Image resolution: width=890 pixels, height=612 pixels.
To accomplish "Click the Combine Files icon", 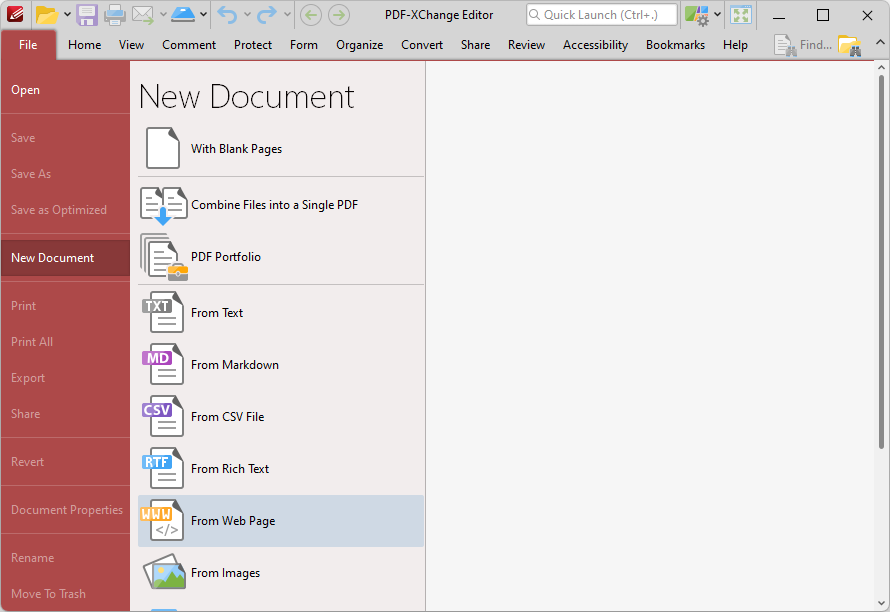I will 163,206.
